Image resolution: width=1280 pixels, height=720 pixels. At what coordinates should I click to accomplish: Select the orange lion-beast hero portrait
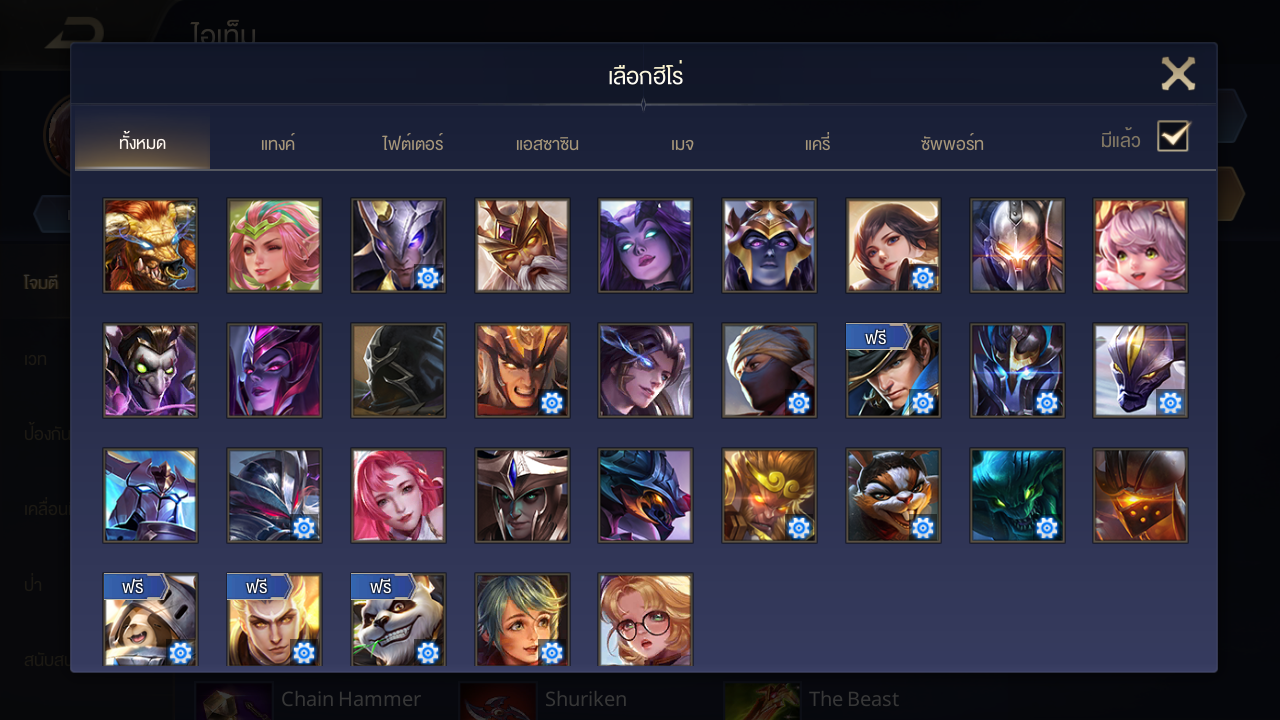click(150, 245)
